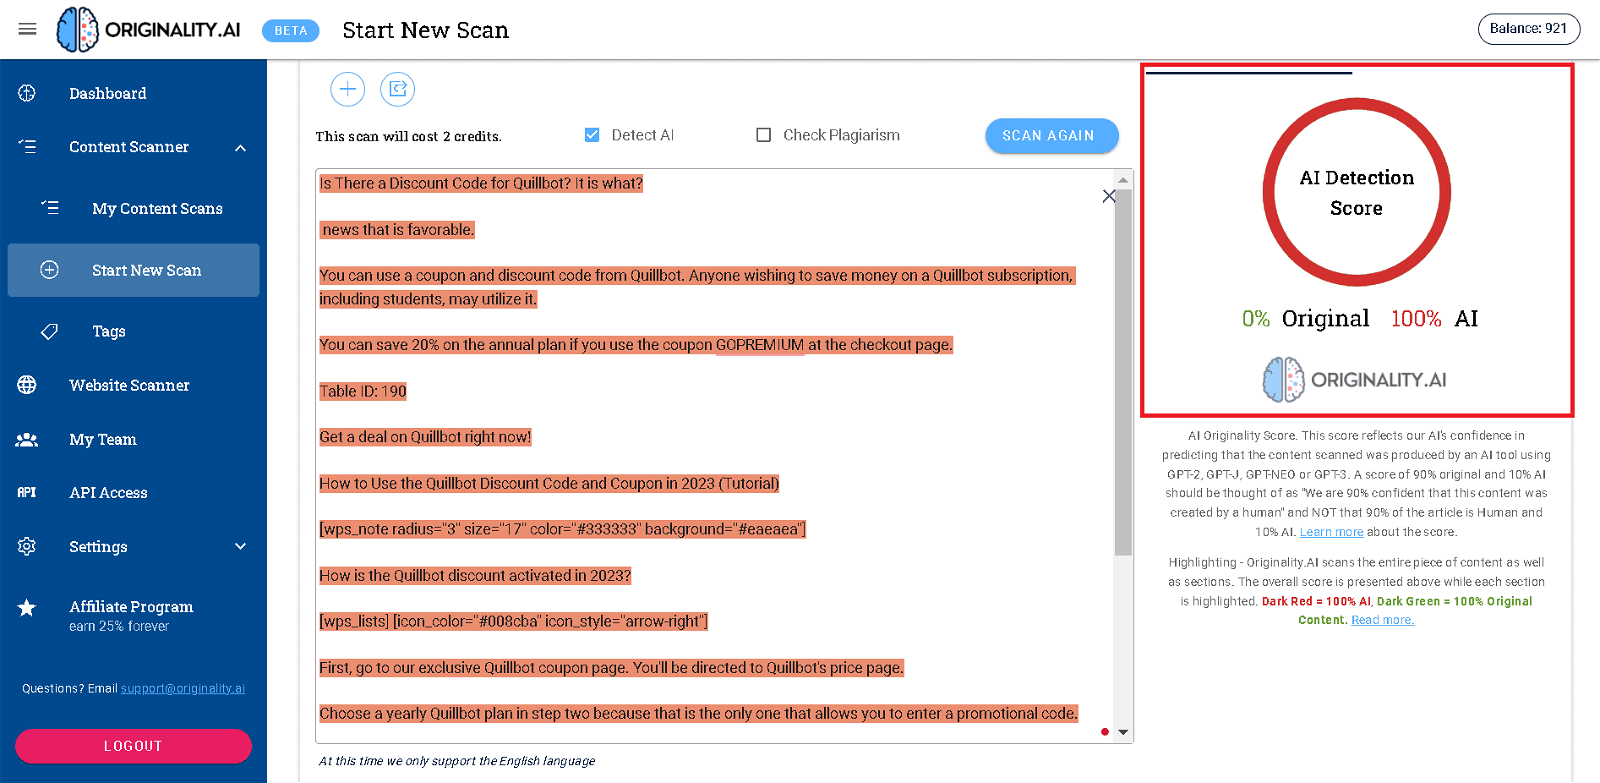Screen dimensions: 1600x783
Task: Open the Learn more link about the score
Action: 1331,532
